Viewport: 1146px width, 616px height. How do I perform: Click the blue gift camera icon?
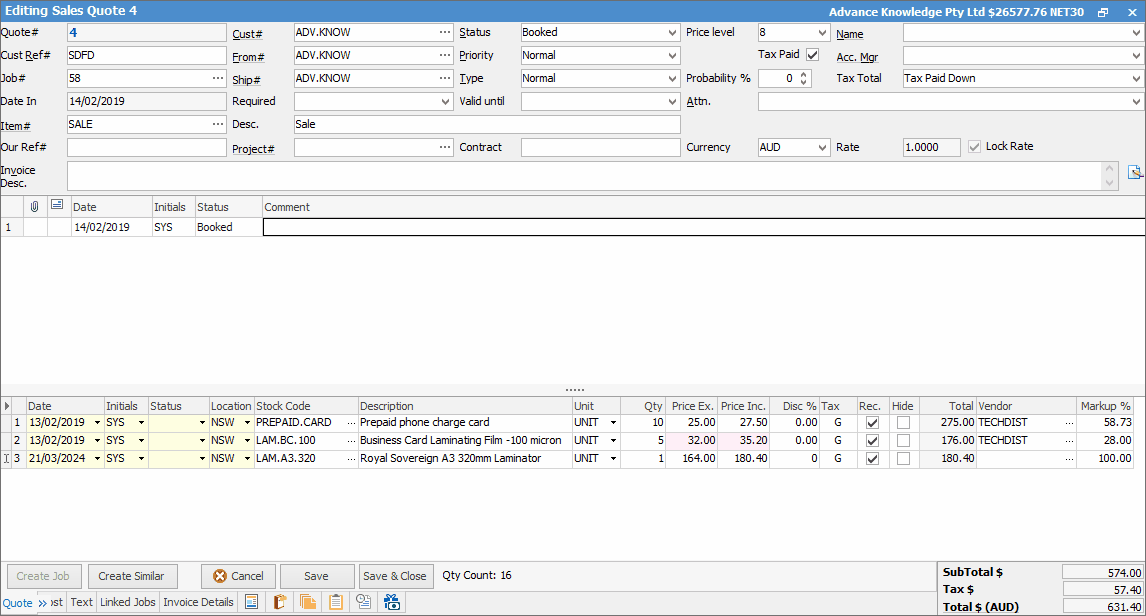[x=392, y=602]
